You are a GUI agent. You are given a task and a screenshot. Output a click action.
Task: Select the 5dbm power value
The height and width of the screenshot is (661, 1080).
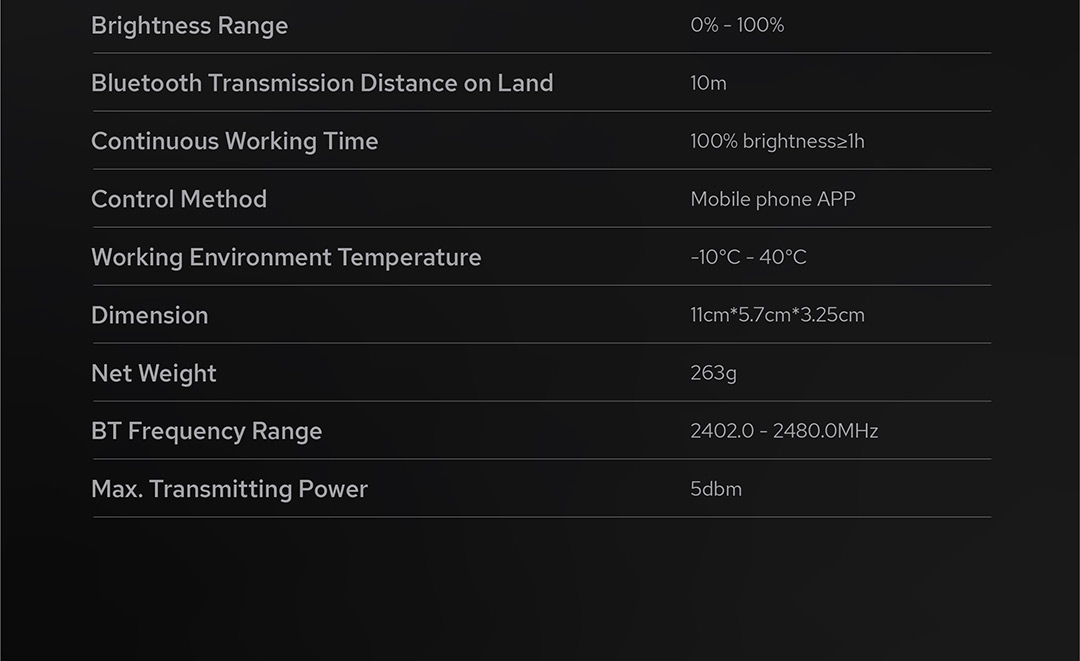pyautogui.click(x=716, y=490)
